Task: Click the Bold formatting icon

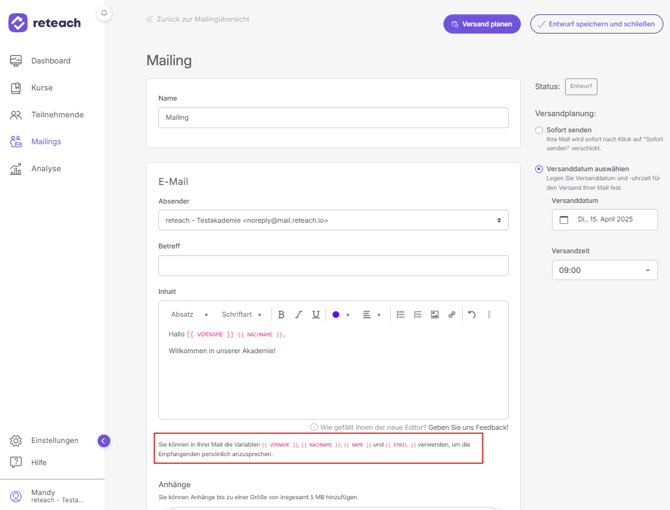Action: click(x=281, y=315)
